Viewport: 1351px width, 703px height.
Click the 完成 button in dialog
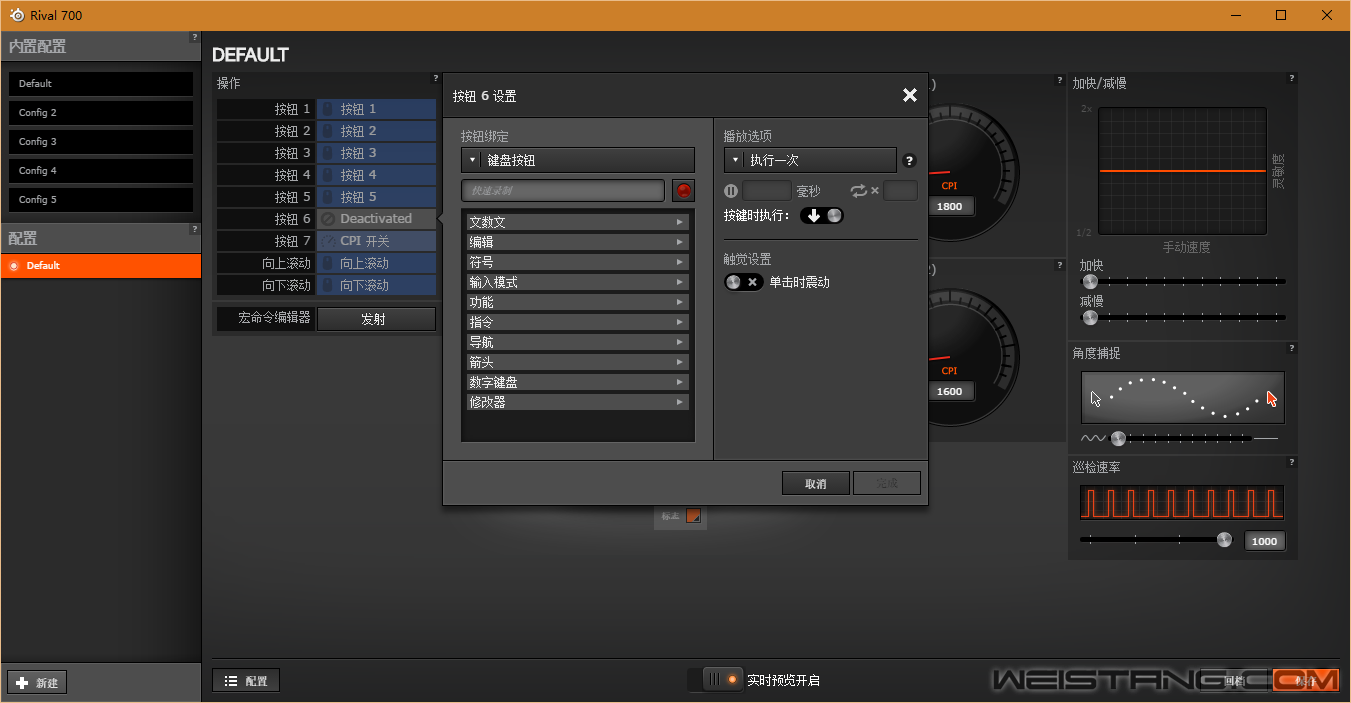[887, 483]
